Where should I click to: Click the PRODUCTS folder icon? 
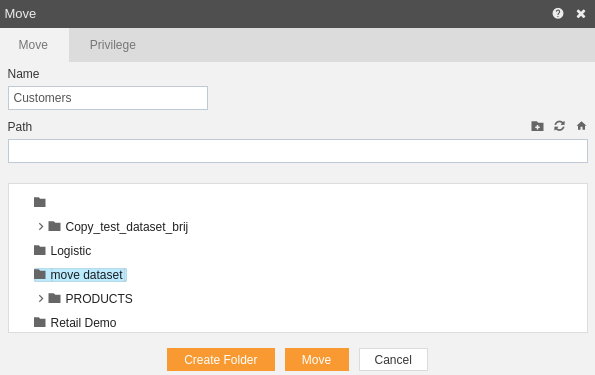pos(55,299)
